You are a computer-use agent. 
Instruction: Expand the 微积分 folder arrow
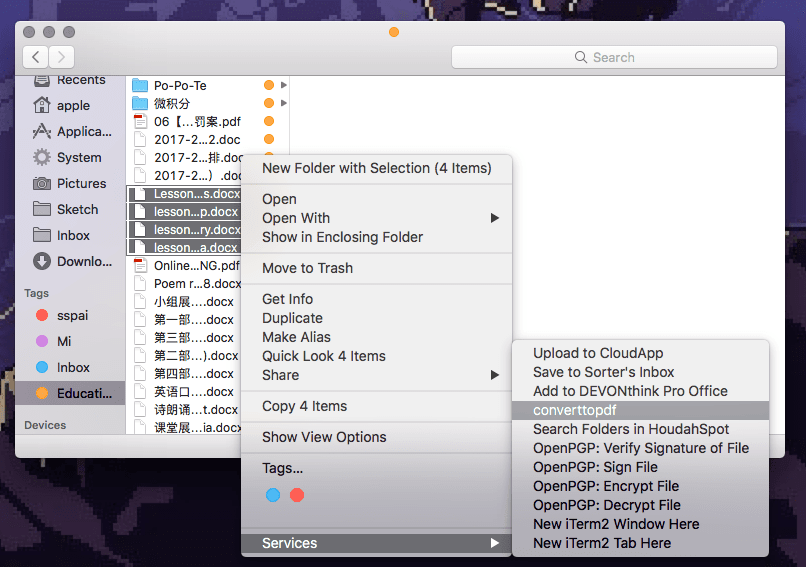(284, 103)
